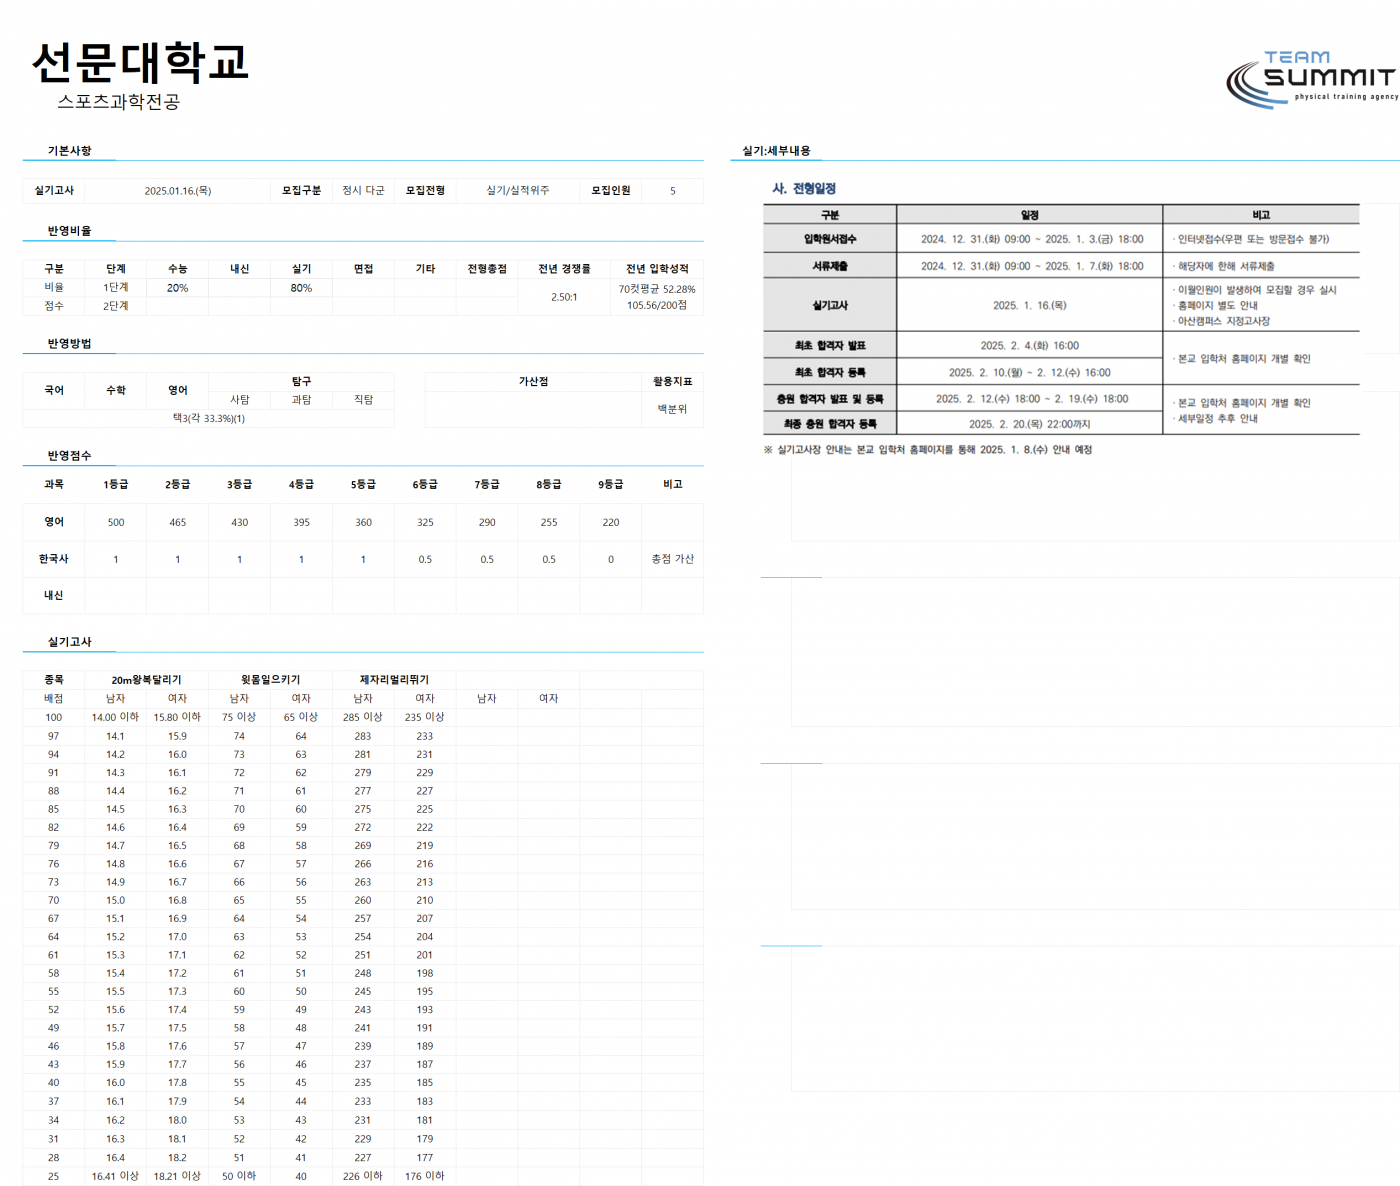
Task: Select the 제자리멀리뛰기 column header
Action: (x=394, y=680)
